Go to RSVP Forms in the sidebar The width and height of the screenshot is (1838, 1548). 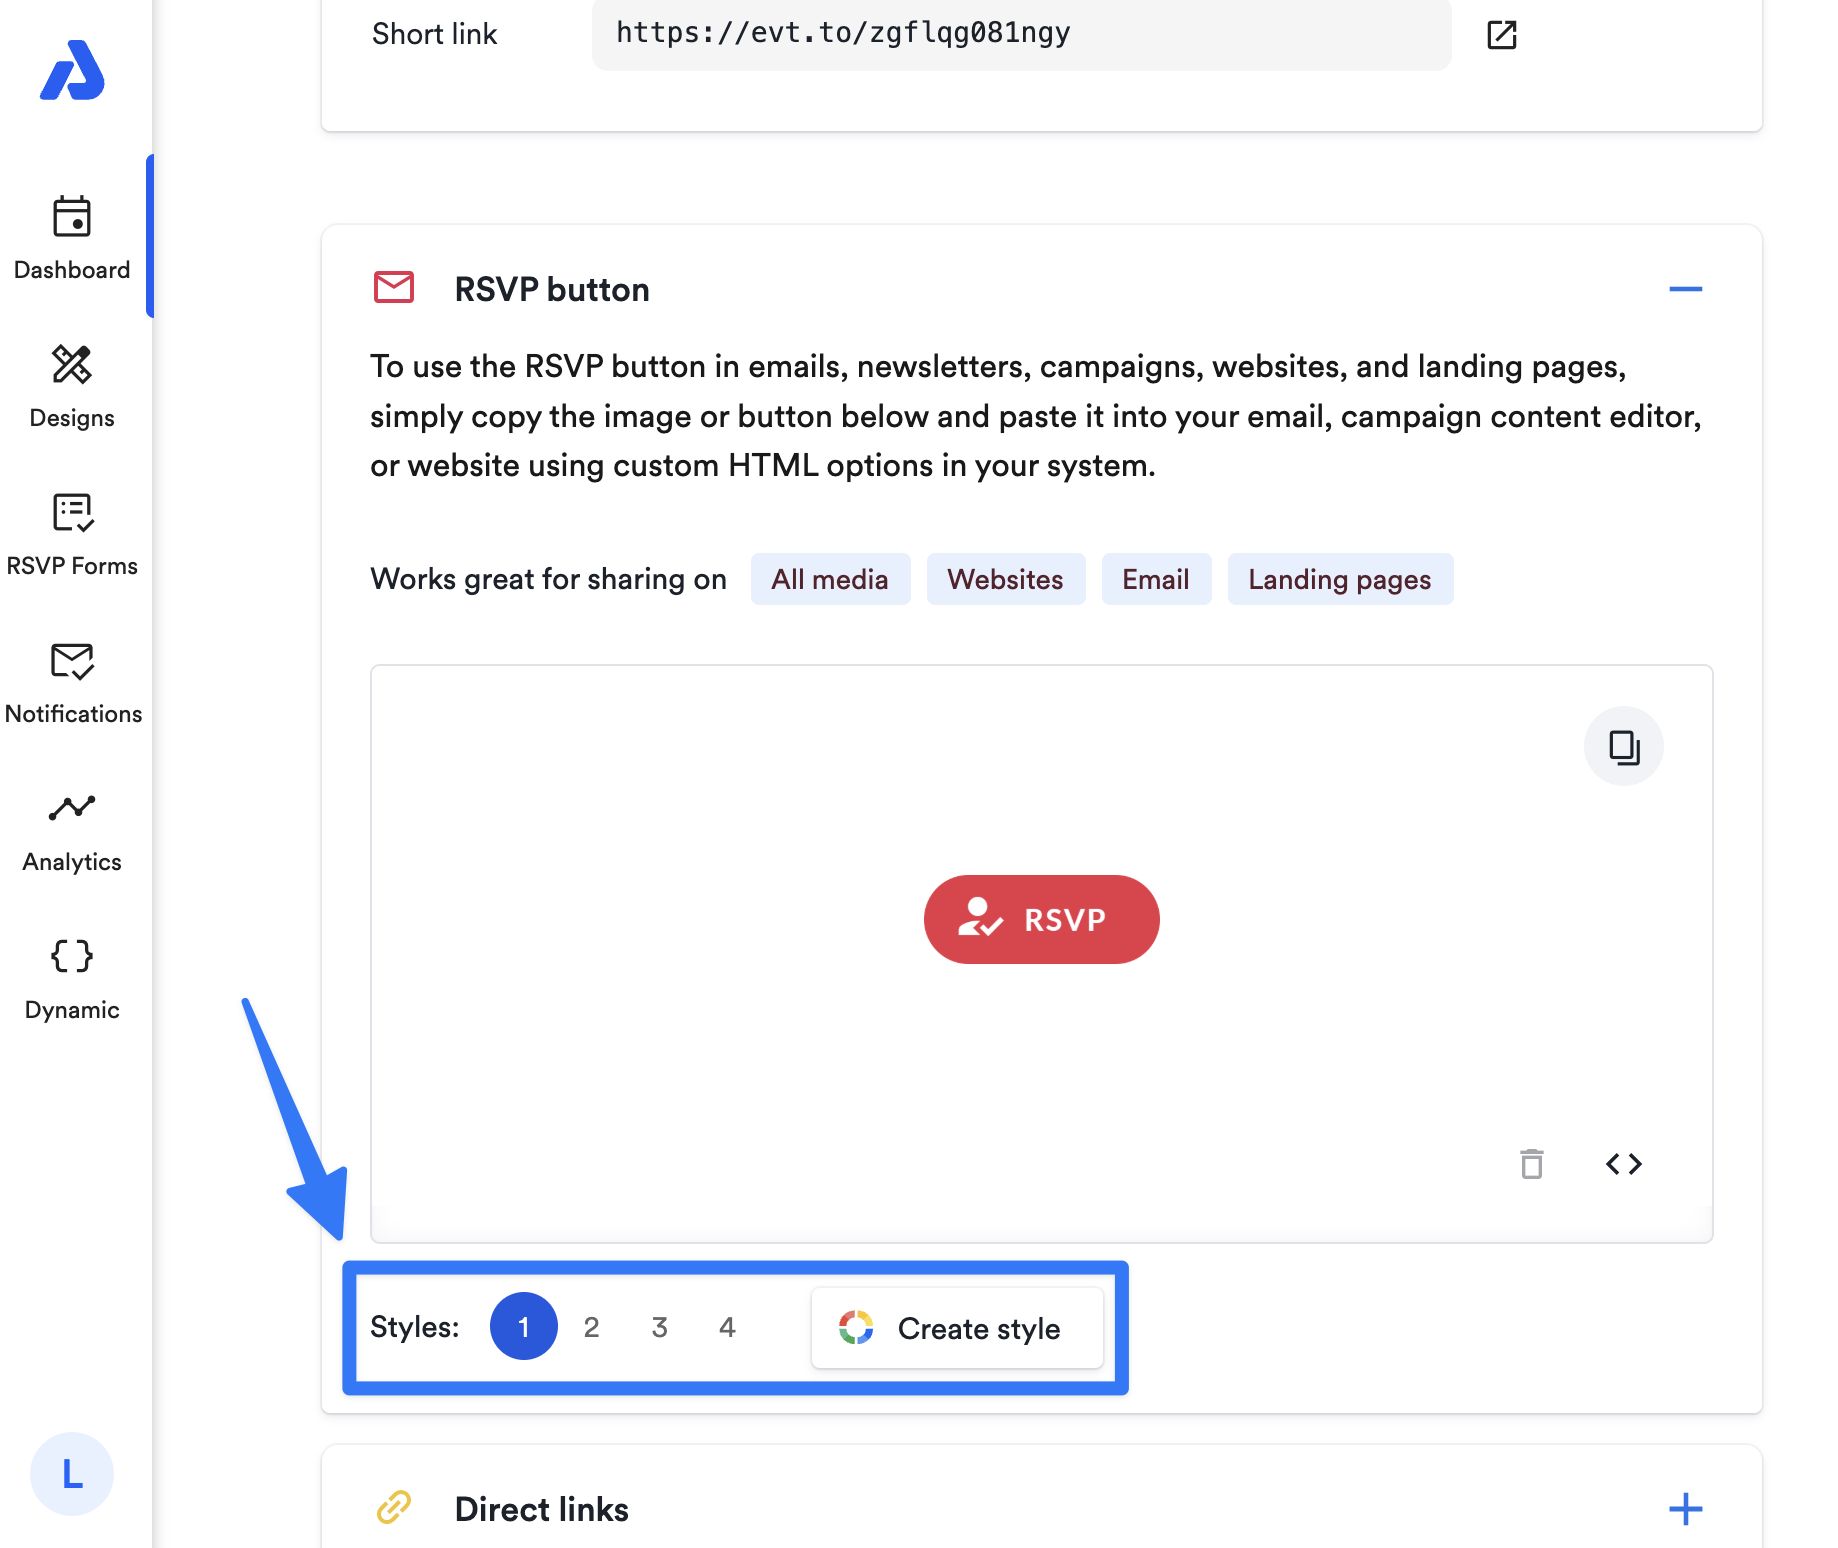(72, 535)
